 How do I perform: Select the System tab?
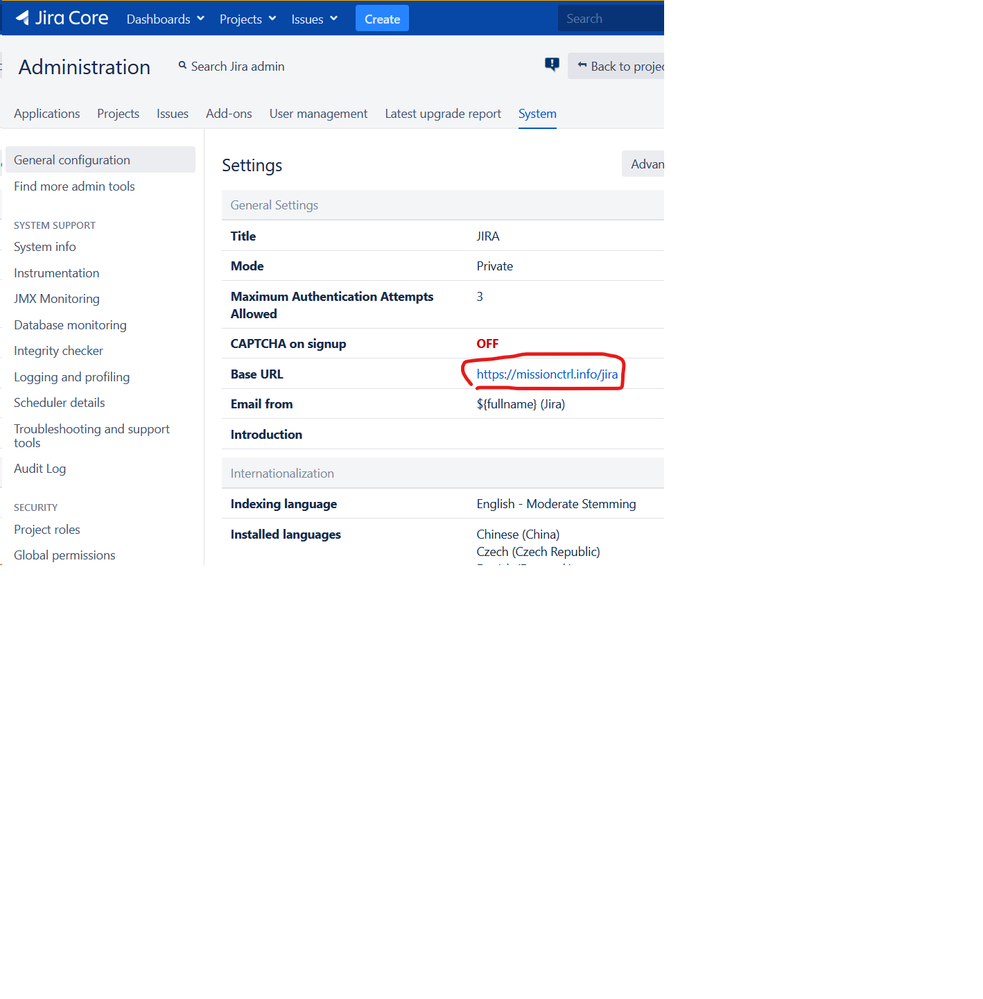click(537, 113)
